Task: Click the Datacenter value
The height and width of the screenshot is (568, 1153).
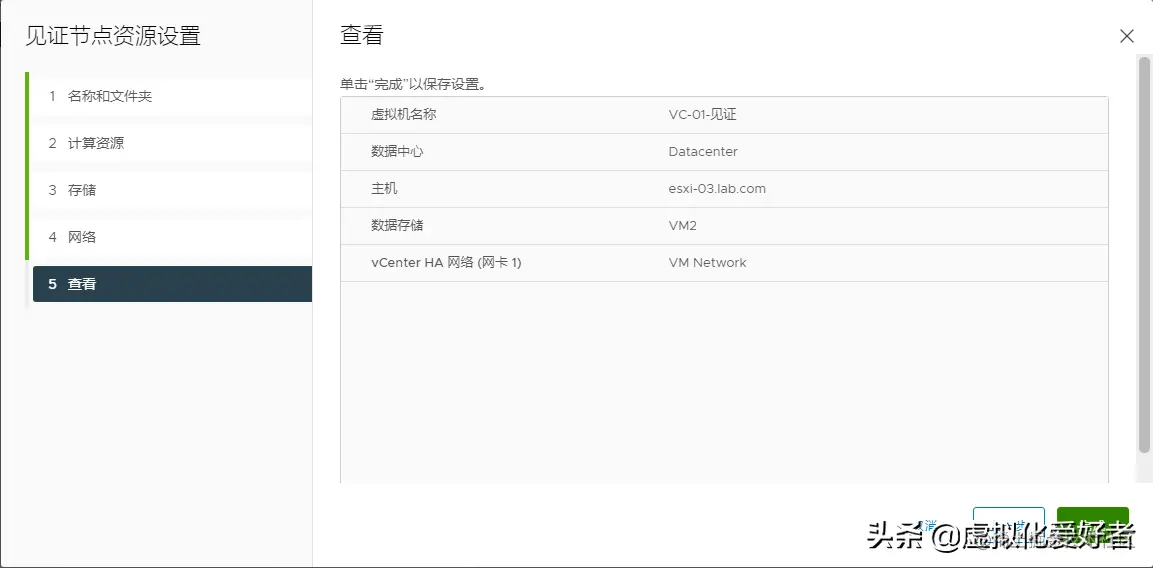Action: point(703,152)
